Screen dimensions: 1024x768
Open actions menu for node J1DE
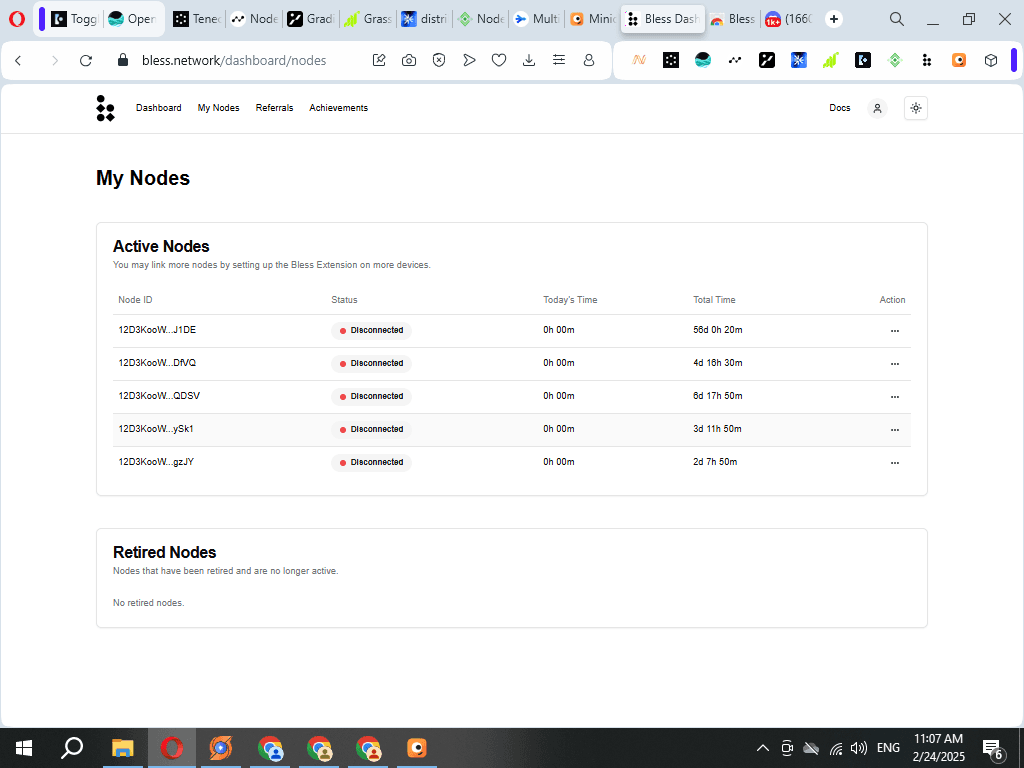[894, 331]
